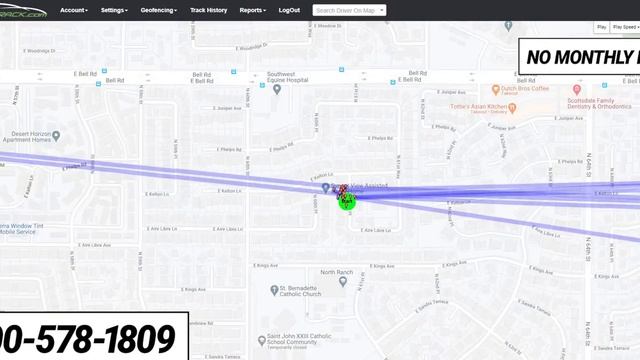
Task: Click the North Ranch map pin
Action: tap(343, 281)
